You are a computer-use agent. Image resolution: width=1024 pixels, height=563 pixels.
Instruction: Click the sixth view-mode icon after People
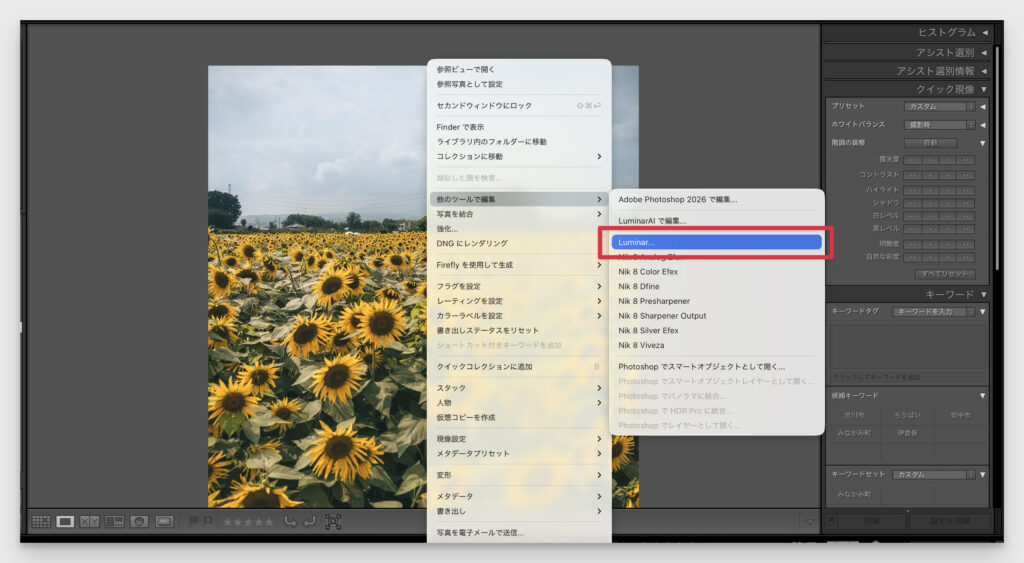click(x=164, y=521)
